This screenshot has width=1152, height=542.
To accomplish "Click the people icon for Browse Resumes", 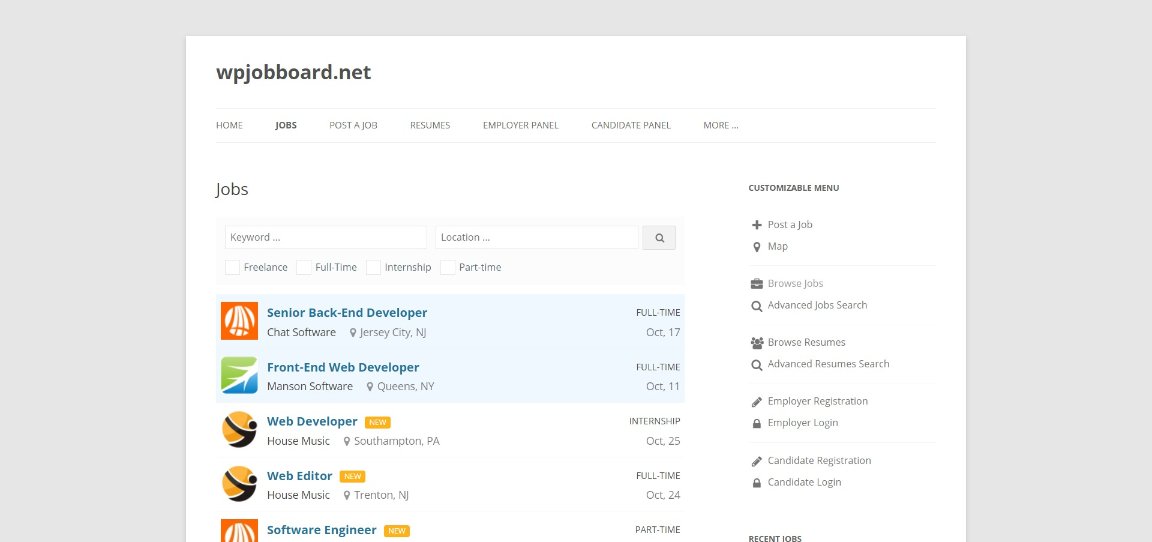I will 757,343.
